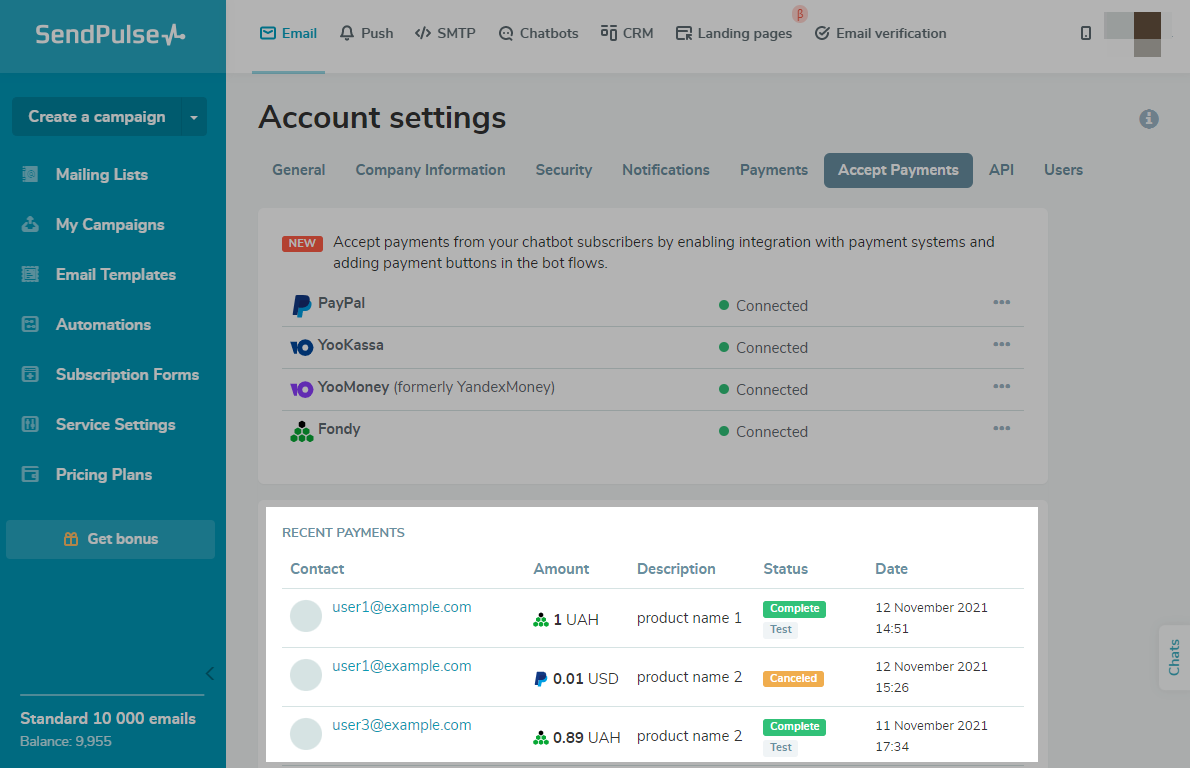Open the Chats side panel

tap(1174, 657)
